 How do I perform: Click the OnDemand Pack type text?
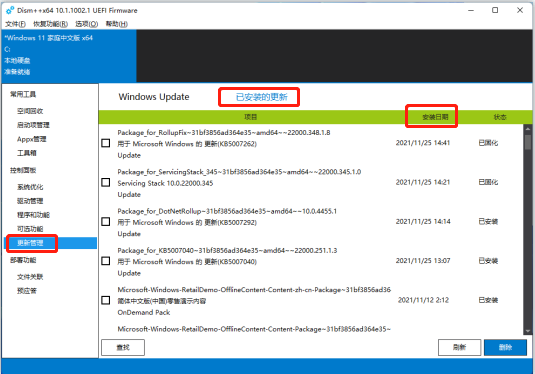(x=144, y=312)
